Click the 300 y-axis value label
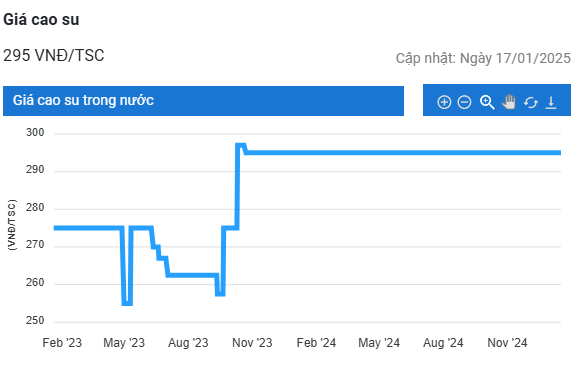The width and height of the screenshot is (579, 372). click(35, 133)
